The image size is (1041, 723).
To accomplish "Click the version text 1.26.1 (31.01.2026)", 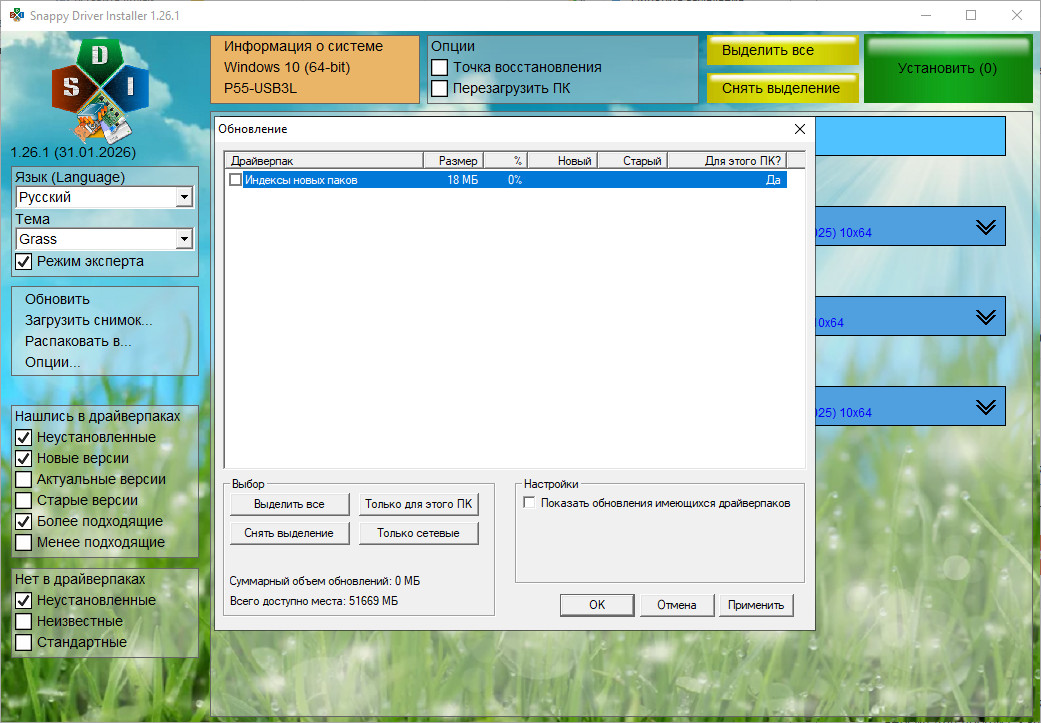I will tap(73, 153).
